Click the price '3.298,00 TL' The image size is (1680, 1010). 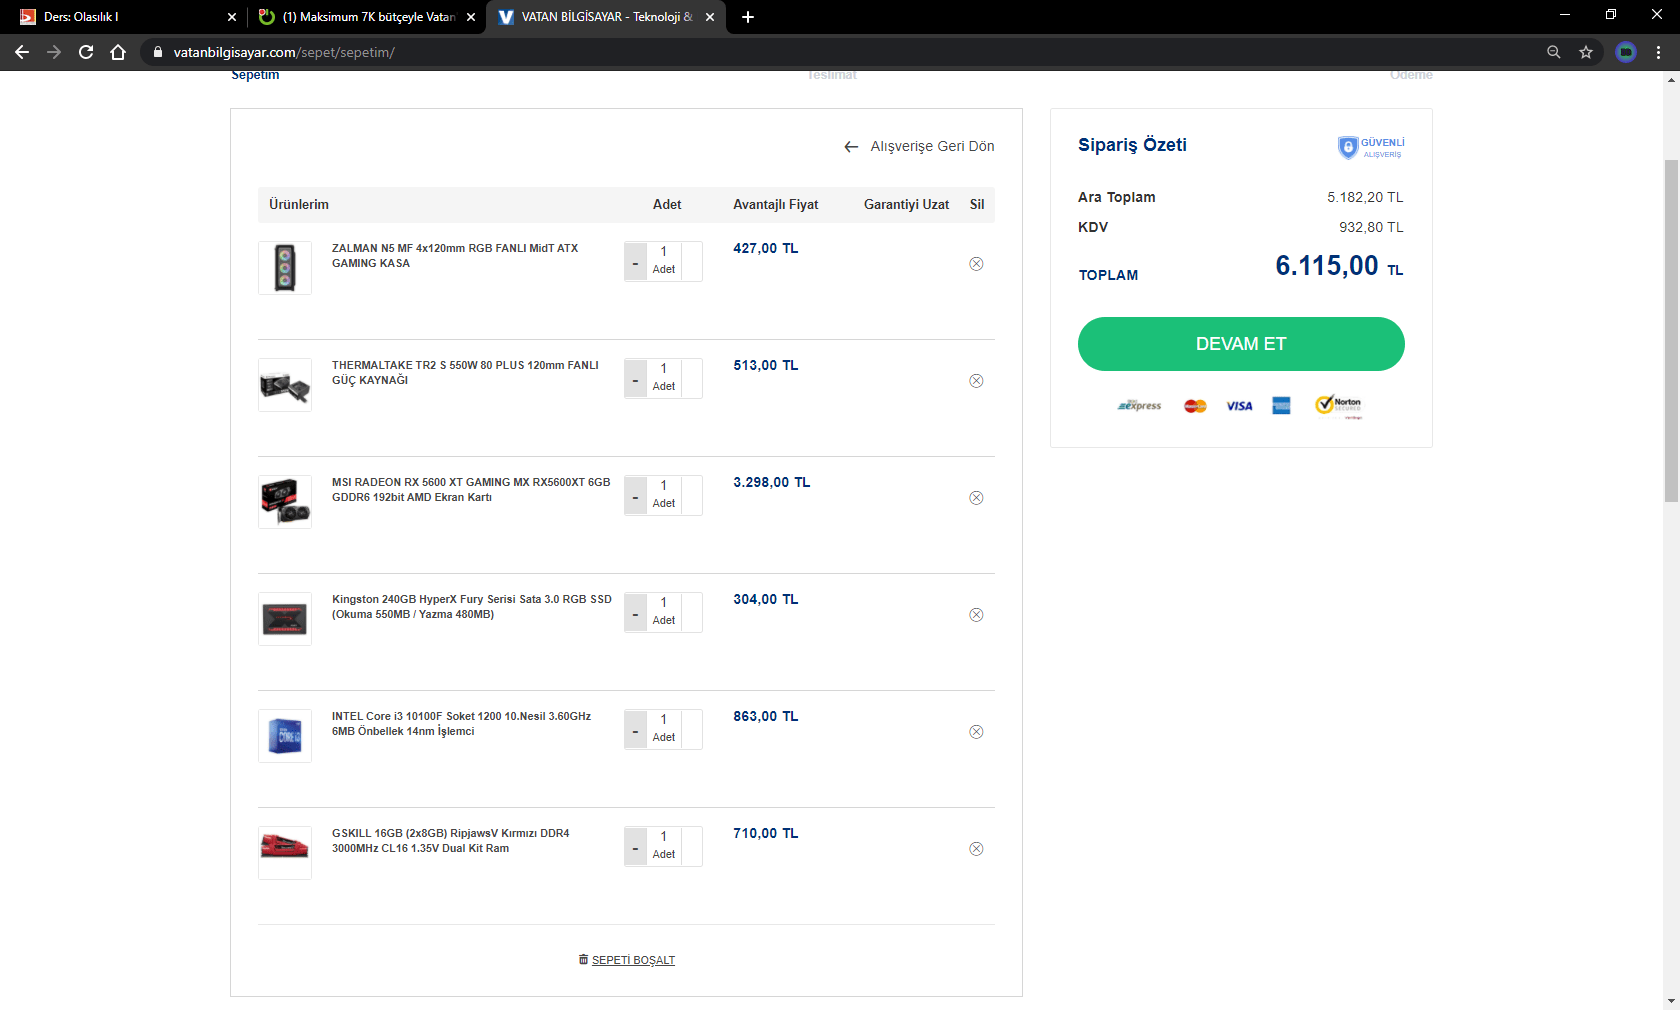[x=772, y=482]
